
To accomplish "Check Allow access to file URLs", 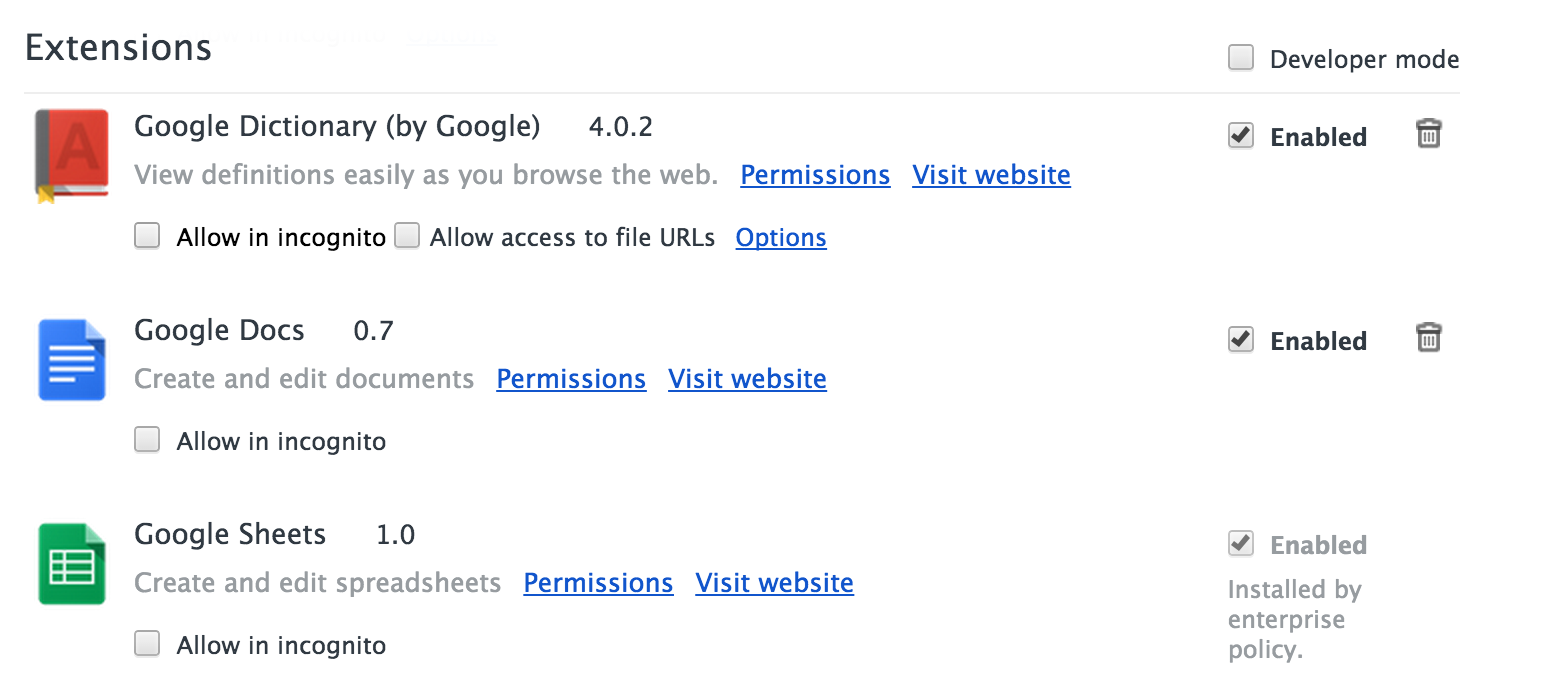I will coord(406,236).
